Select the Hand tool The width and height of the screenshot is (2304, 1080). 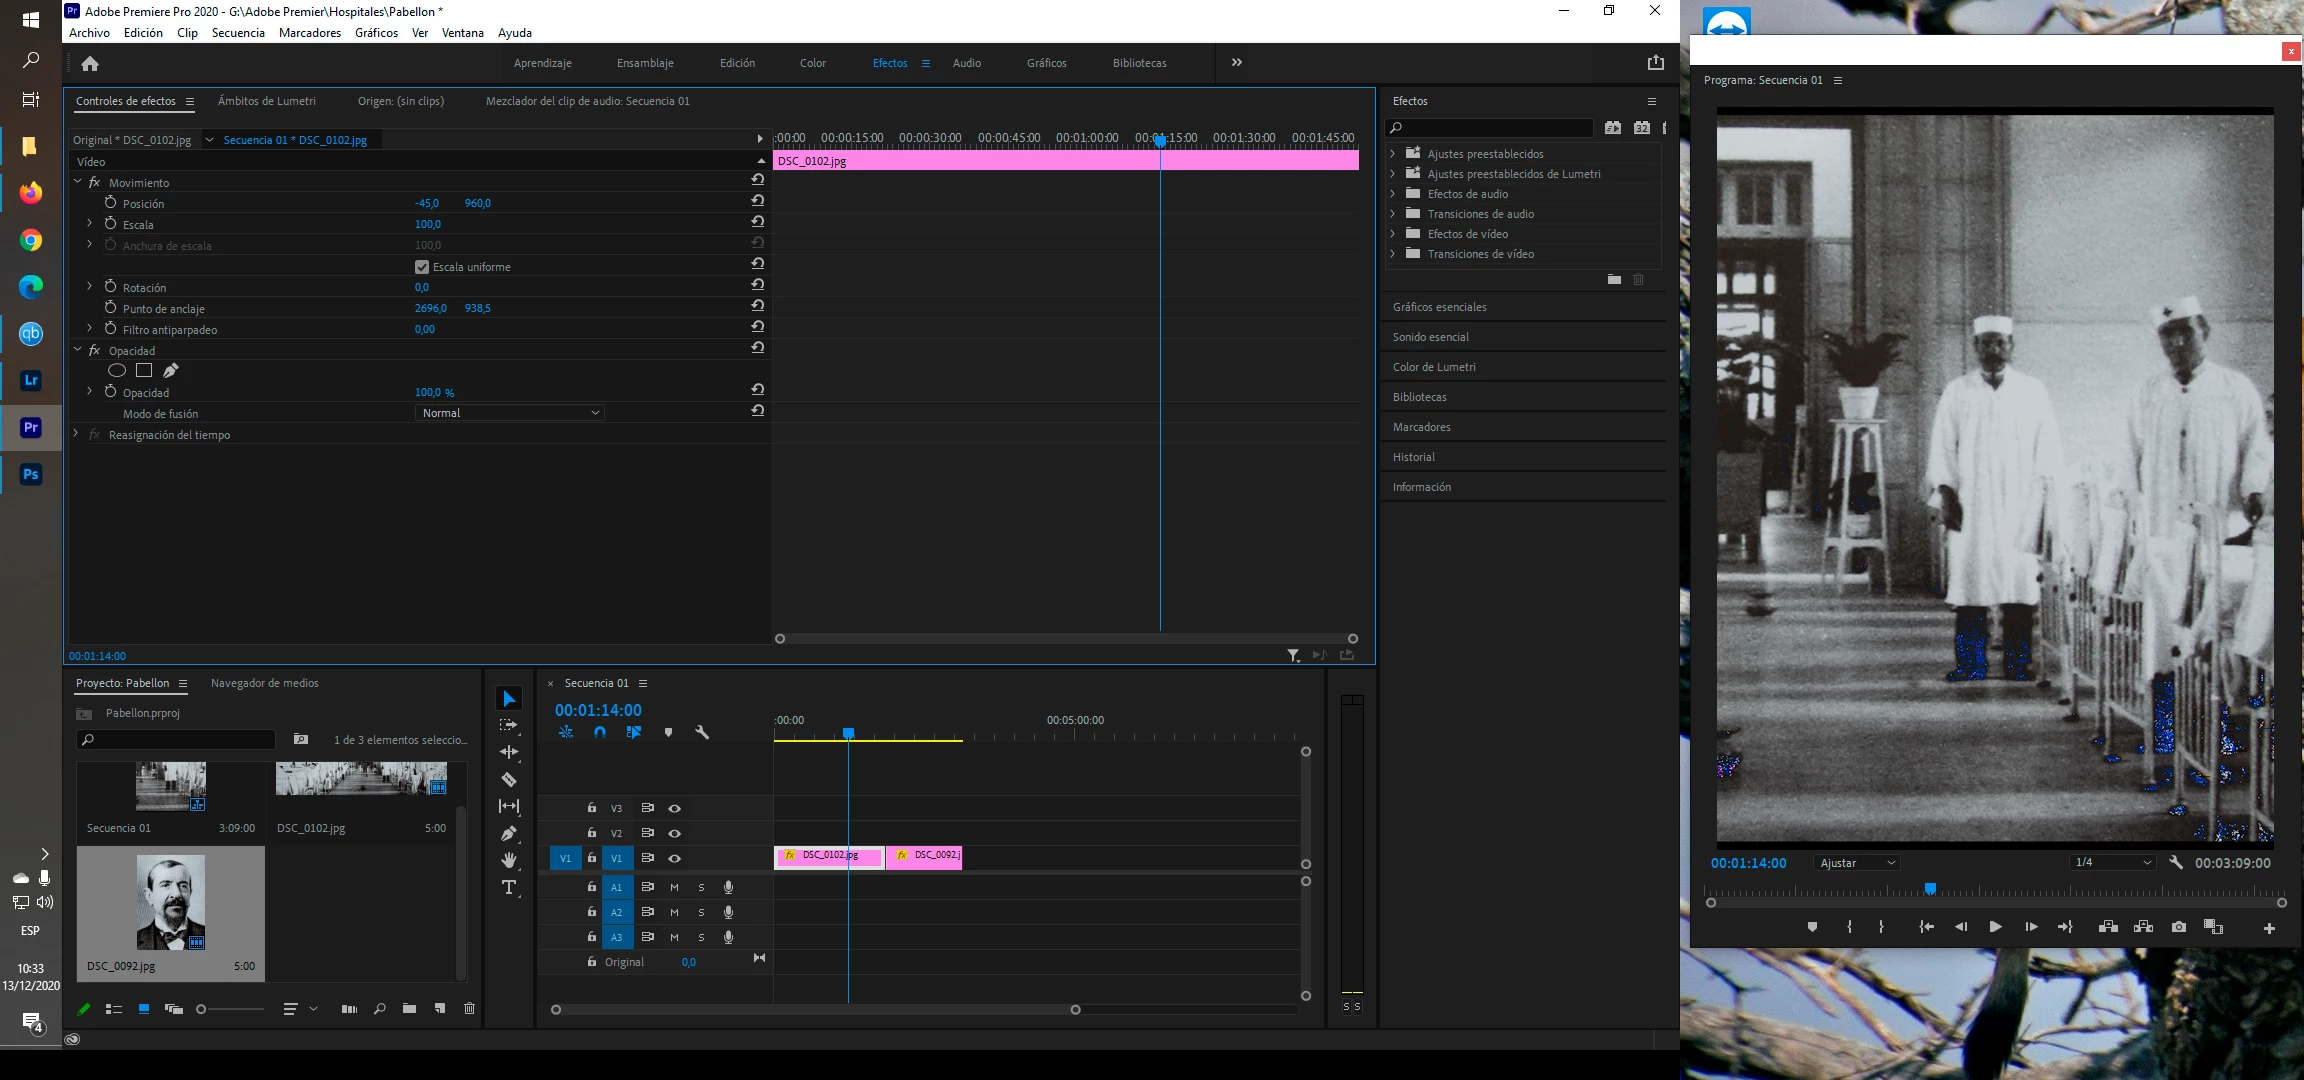tap(509, 860)
